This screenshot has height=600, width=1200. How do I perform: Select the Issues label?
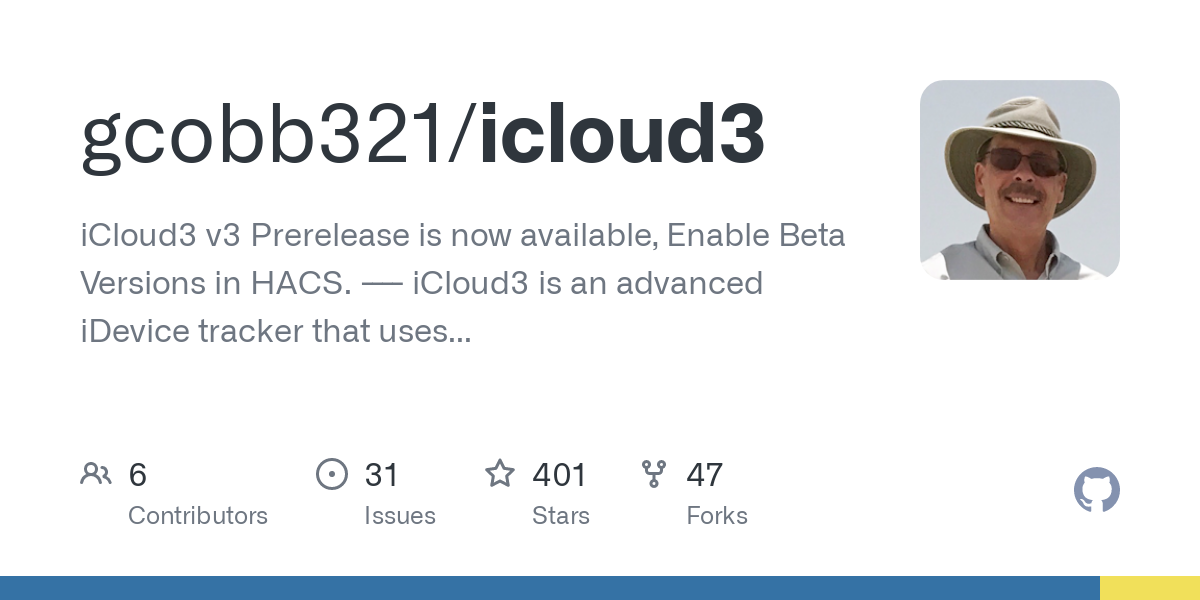click(x=400, y=516)
